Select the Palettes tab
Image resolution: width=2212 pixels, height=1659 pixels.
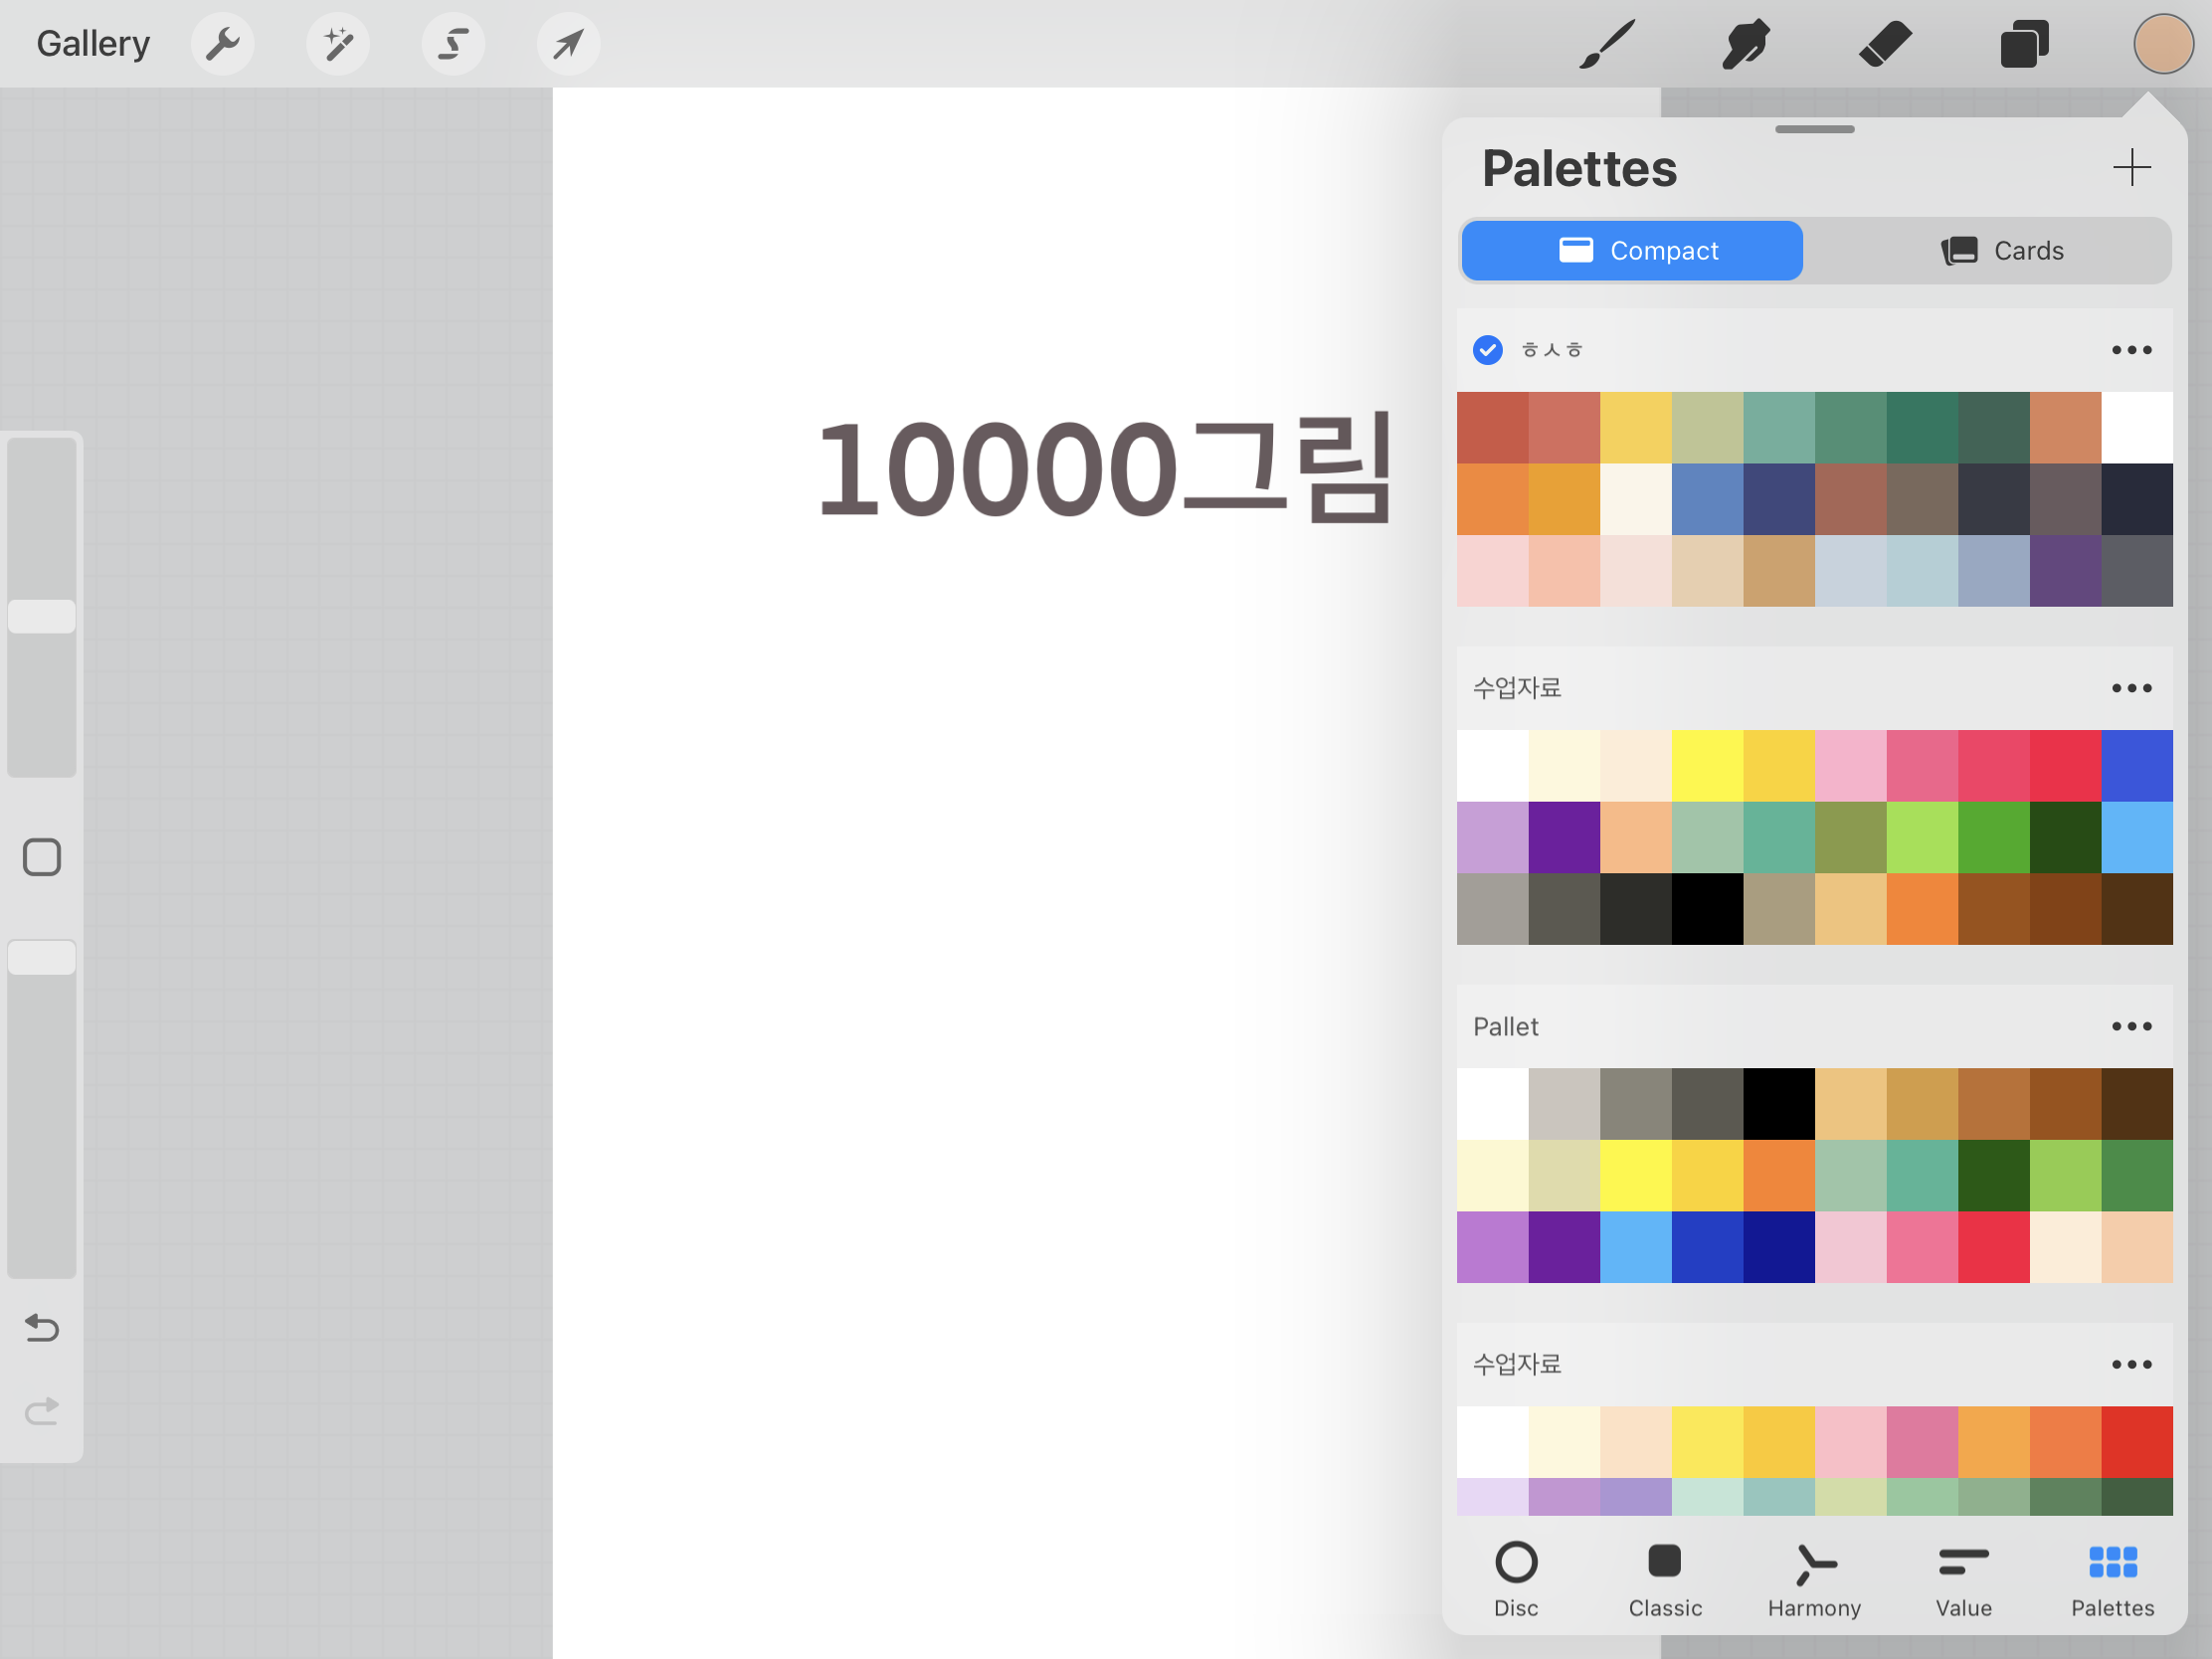[2112, 1580]
